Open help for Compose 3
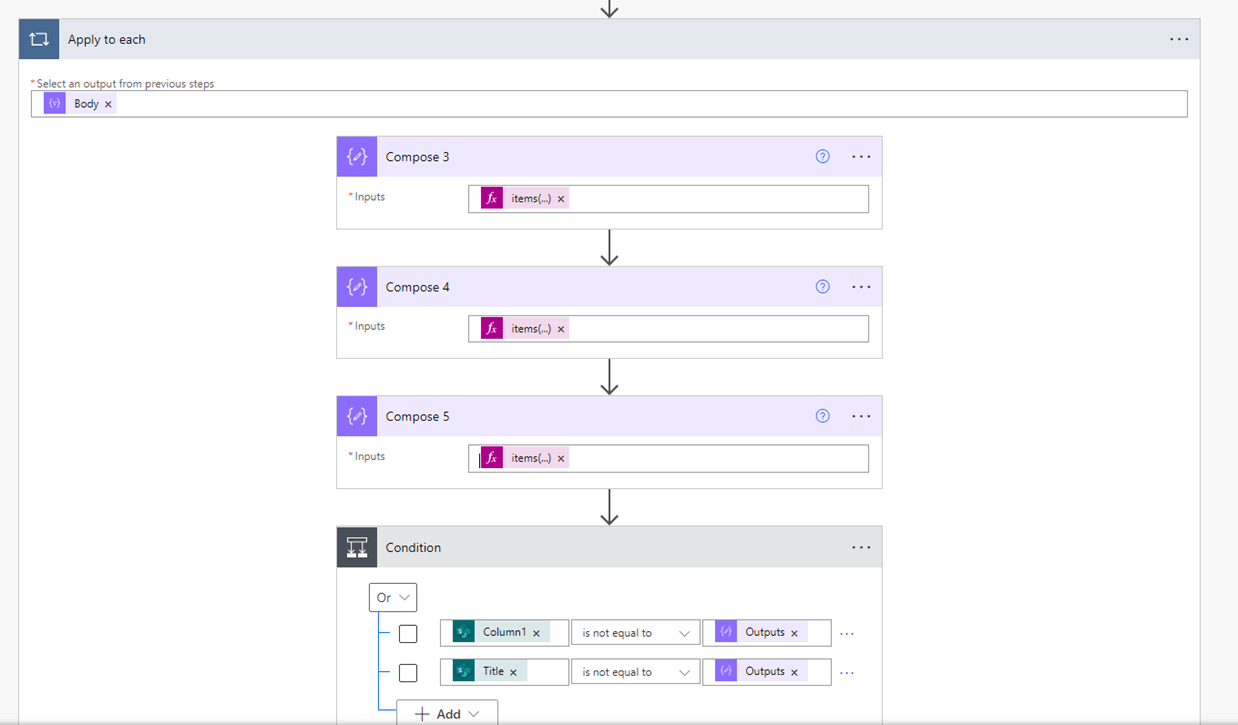This screenshot has height=725, width=1238. click(823, 157)
